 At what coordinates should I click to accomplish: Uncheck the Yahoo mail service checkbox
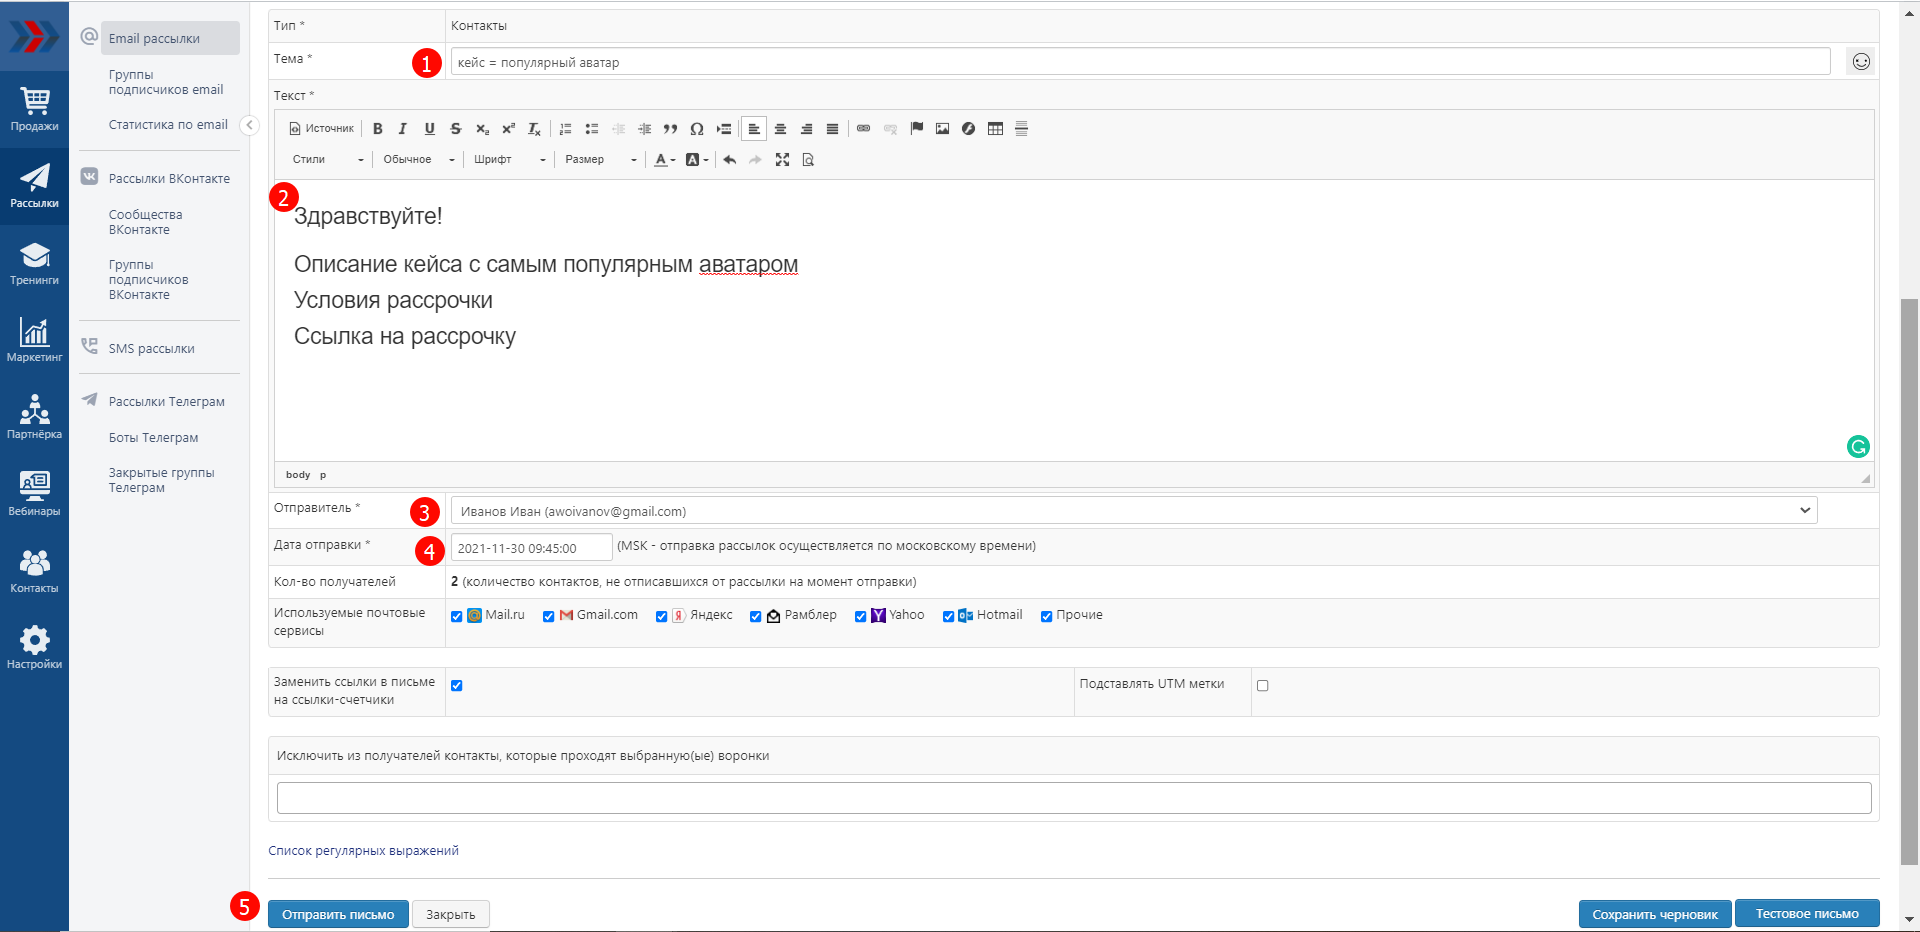pyautogui.click(x=860, y=616)
